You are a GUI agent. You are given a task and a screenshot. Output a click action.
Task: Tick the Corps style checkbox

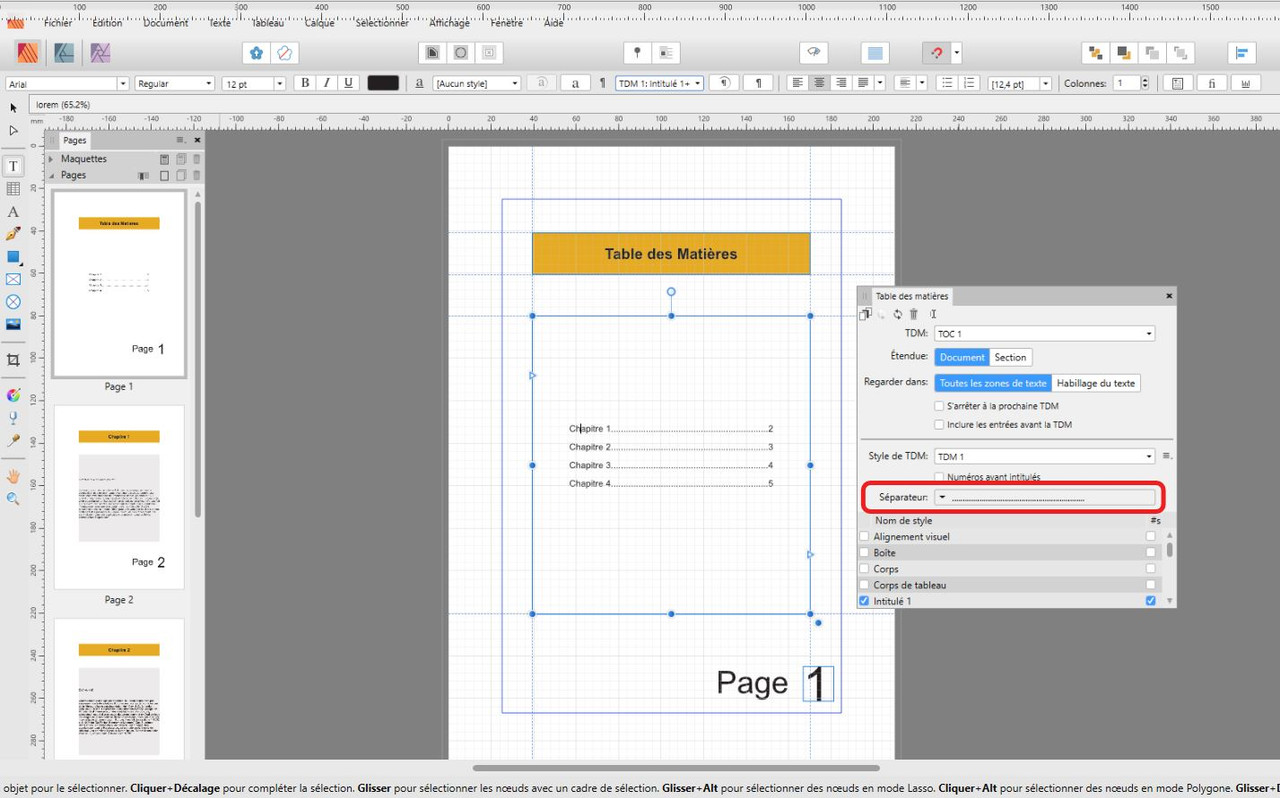coord(865,569)
